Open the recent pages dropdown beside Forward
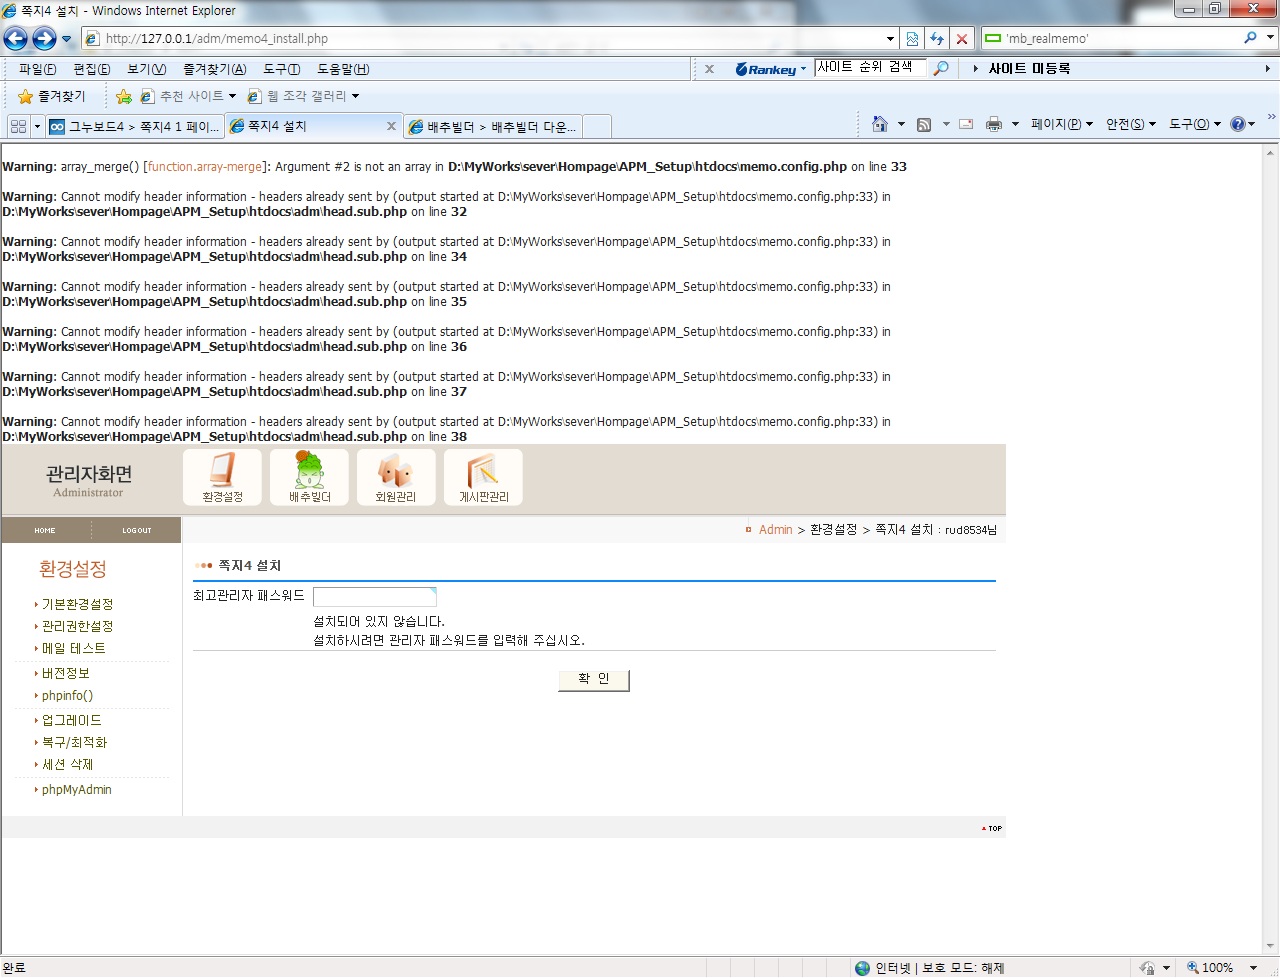Viewport: 1280px width, 978px height. [67, 39]
